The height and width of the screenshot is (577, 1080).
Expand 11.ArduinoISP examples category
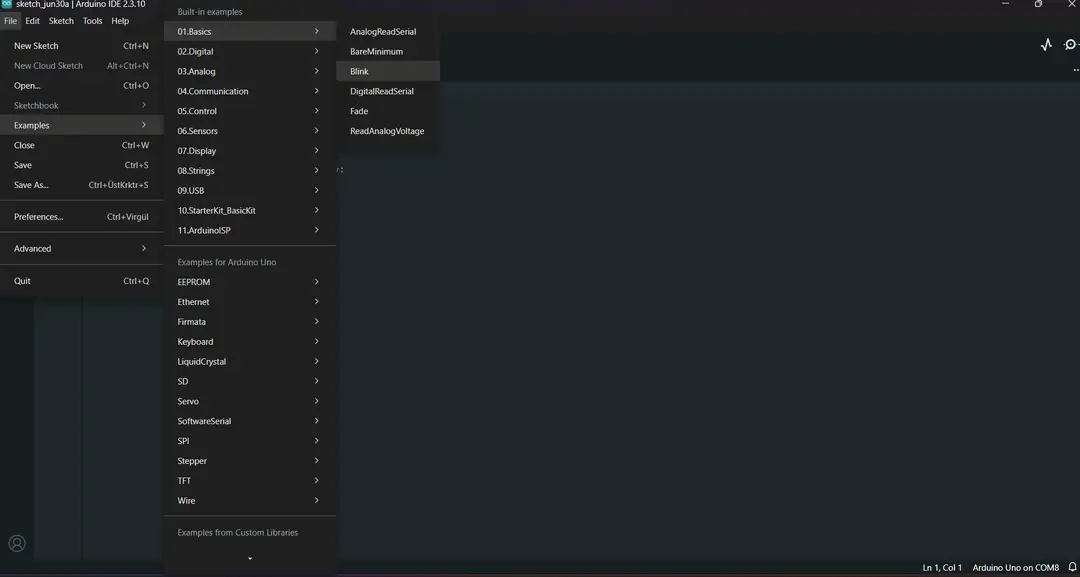250,231
